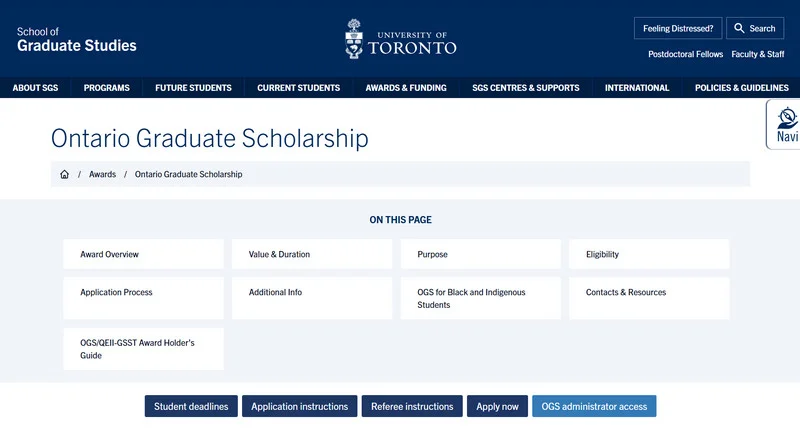Open site search with magnifier button
Screen dimensions: 800x442
[755, 29]
